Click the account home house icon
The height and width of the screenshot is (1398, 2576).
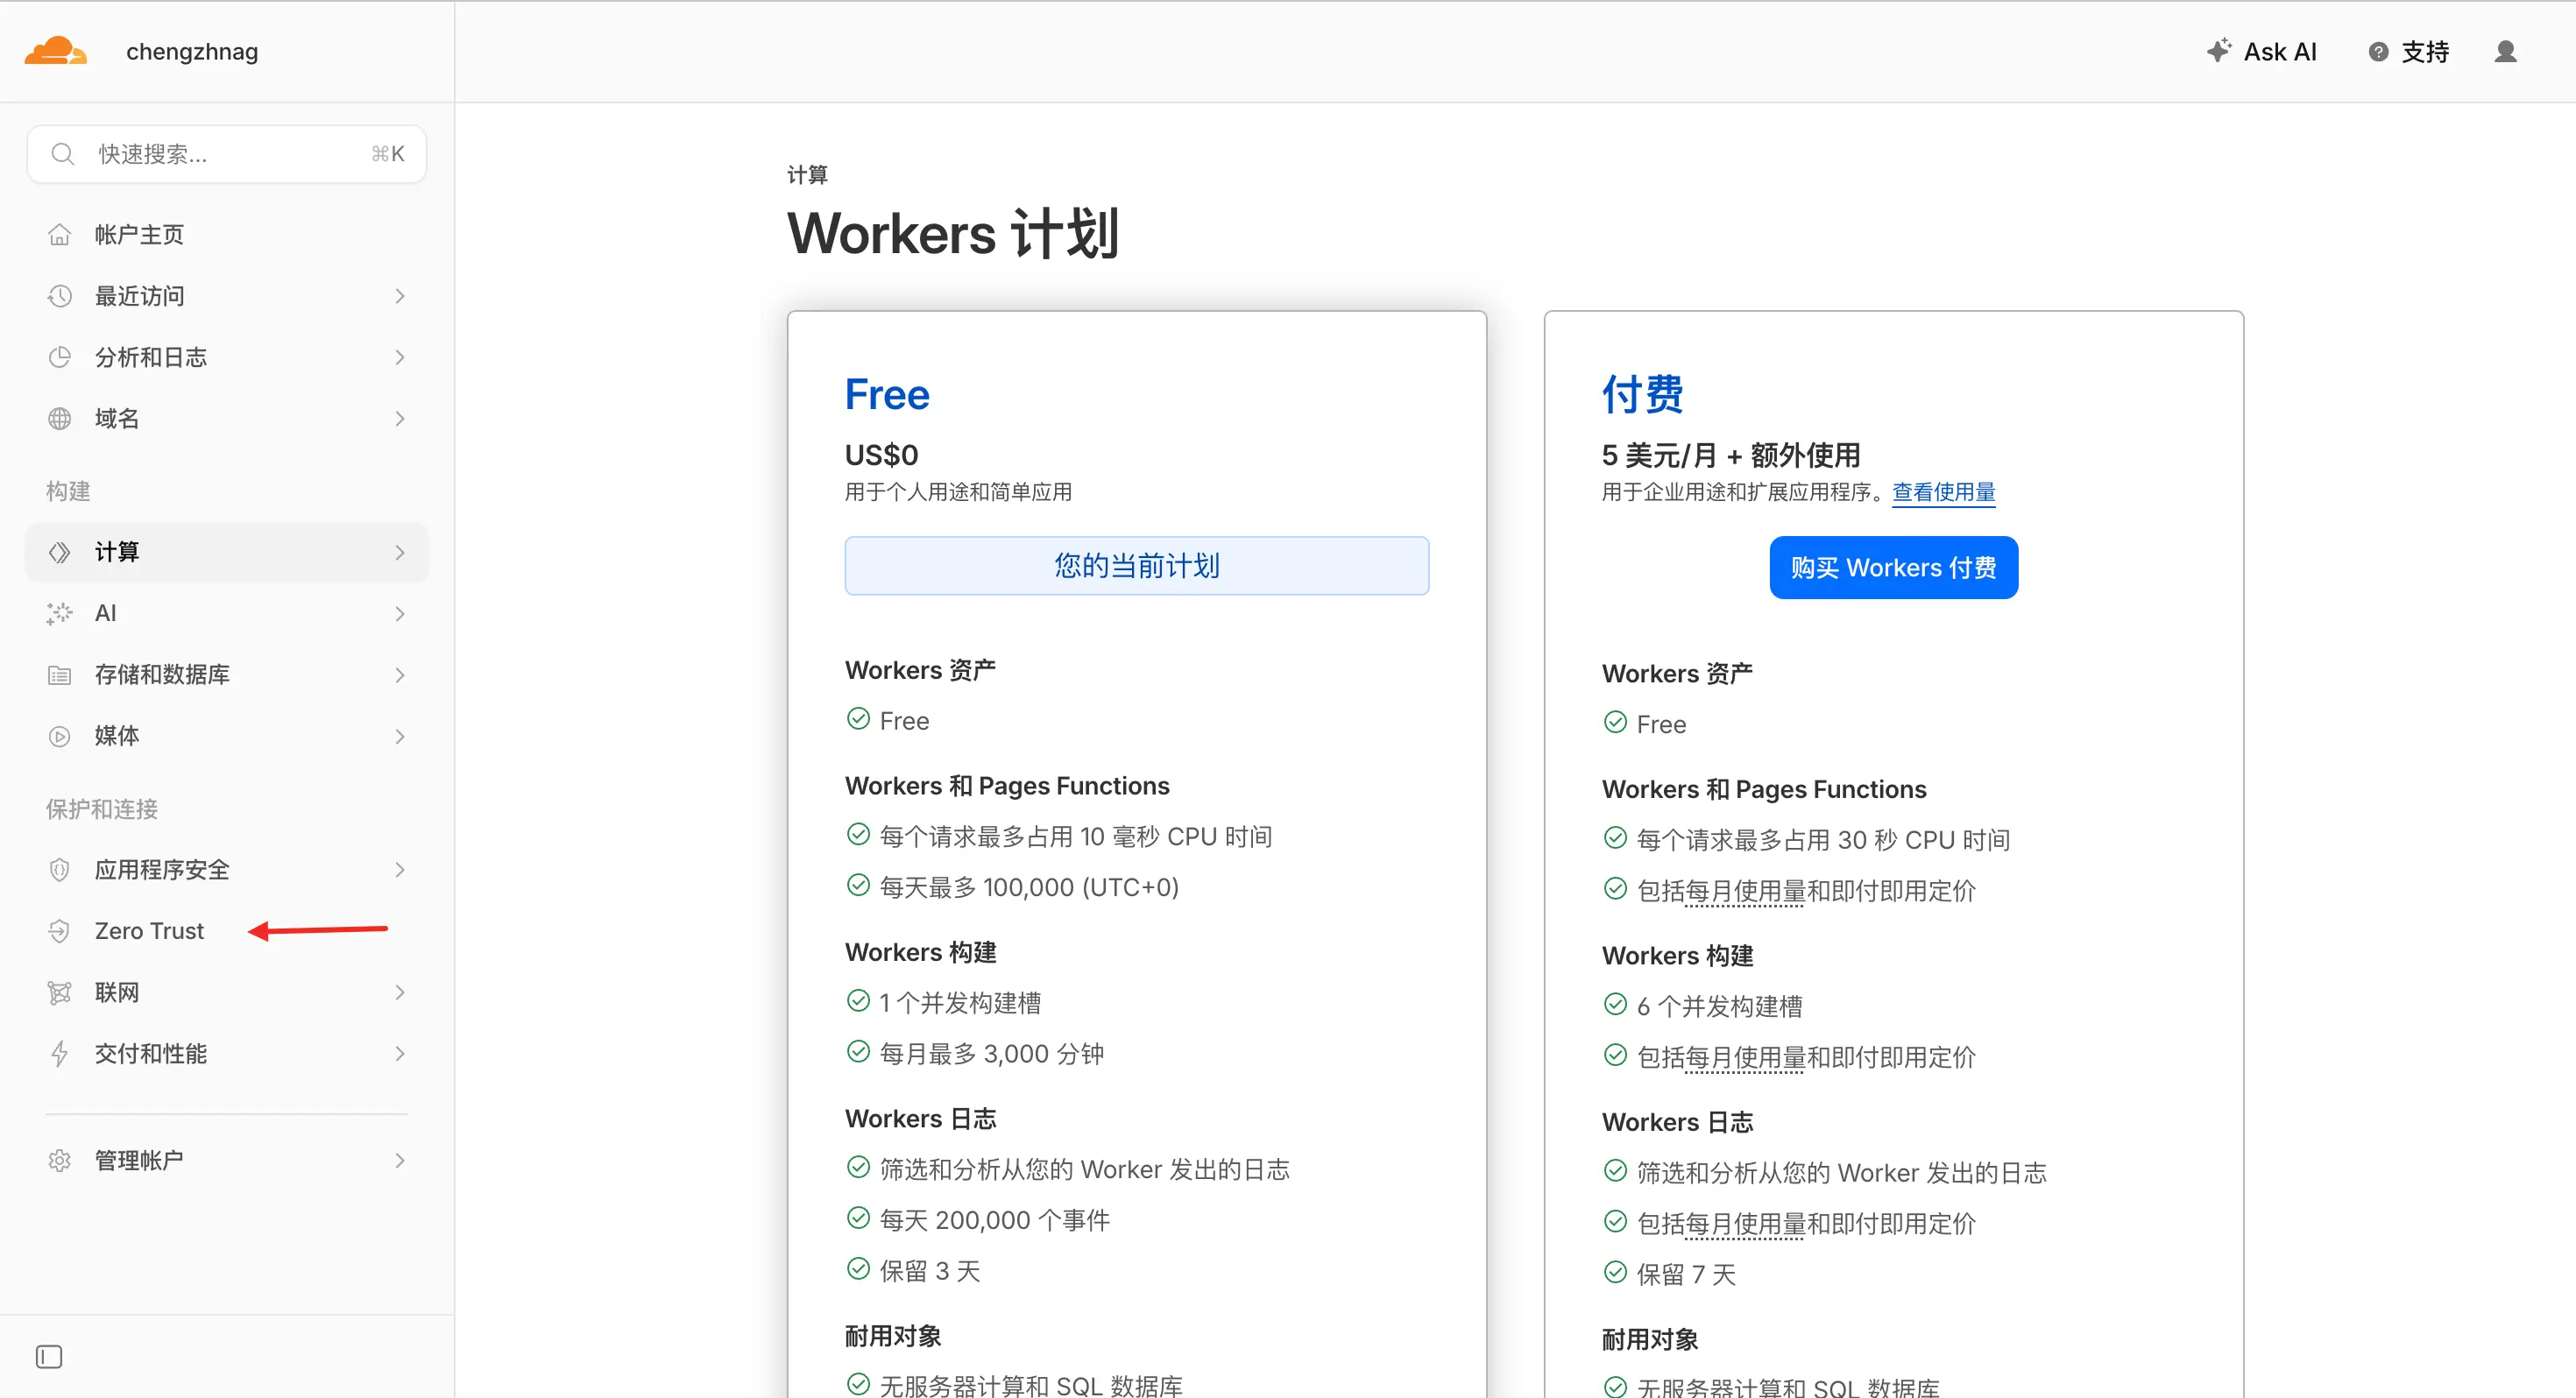pos(60,235)
